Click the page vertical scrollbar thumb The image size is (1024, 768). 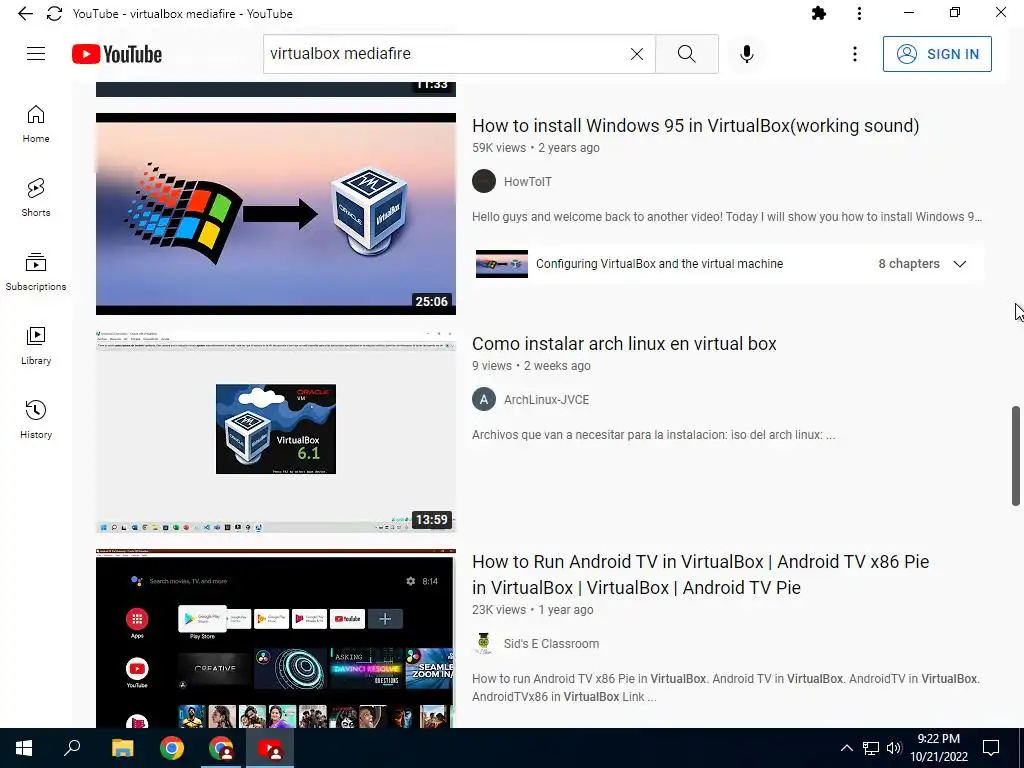[1016, 456]
